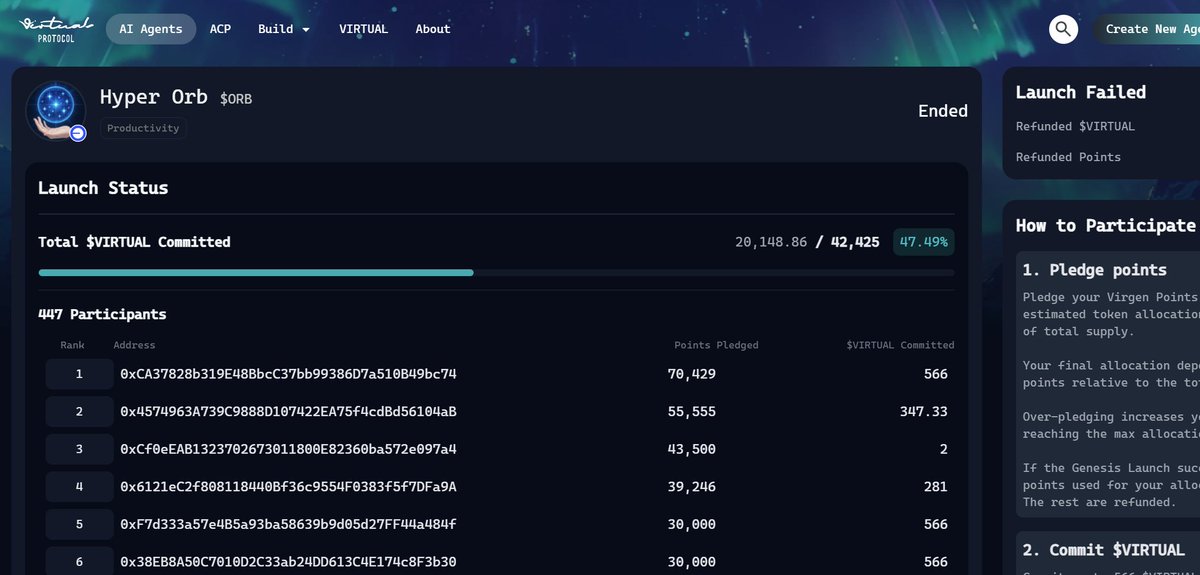
Task: Select address 0x38EB8A50C7010D2C33ab24DD613C4E174c8F3b30
Action: tap(288, 561)
